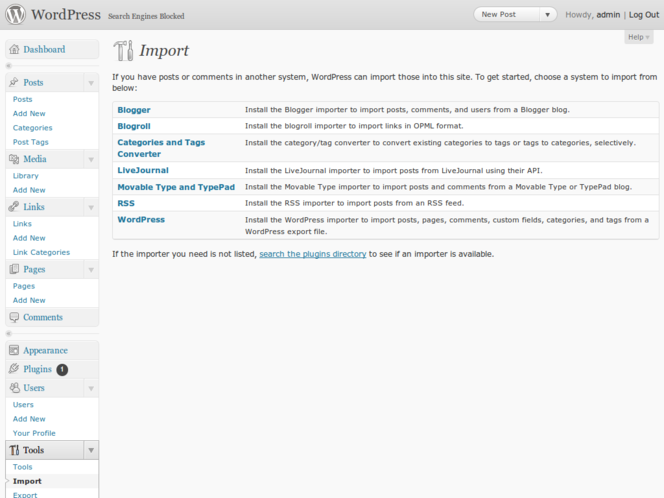Expand the Help panel
This screenshot has width=664, height=498.
[638, 37]
